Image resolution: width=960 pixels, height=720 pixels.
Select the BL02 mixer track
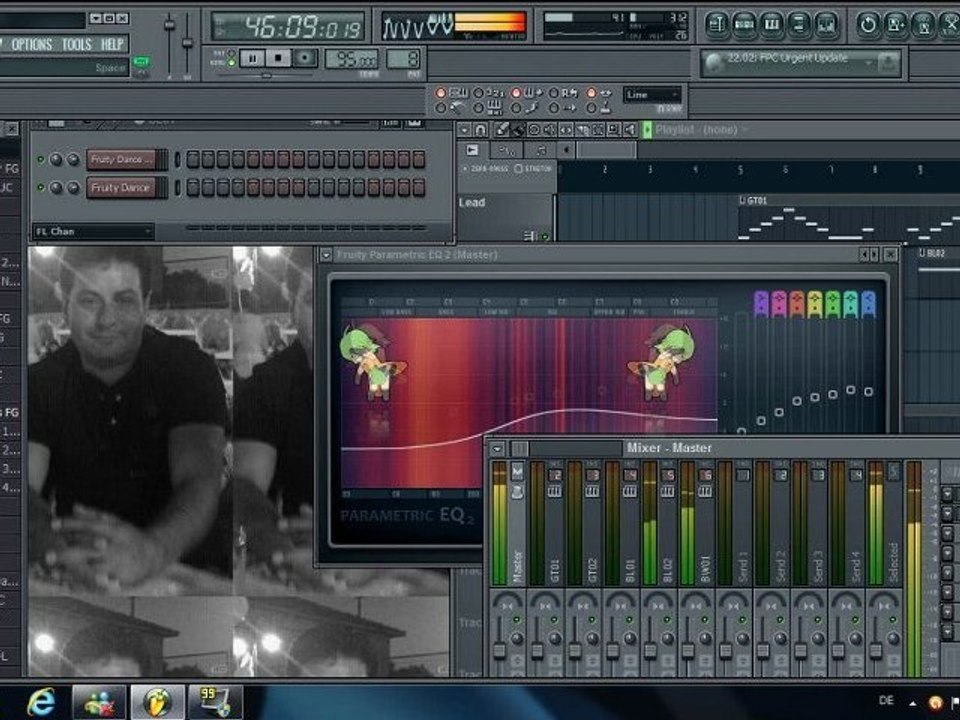click(661, 523)
